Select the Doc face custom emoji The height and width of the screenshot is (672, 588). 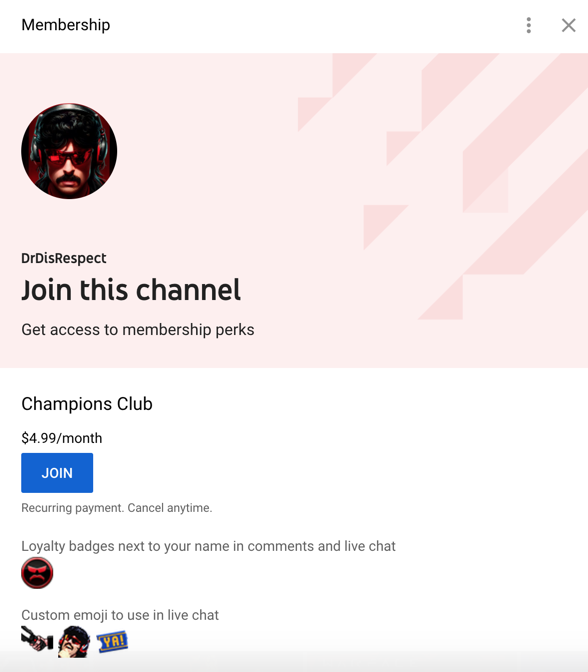74,642
